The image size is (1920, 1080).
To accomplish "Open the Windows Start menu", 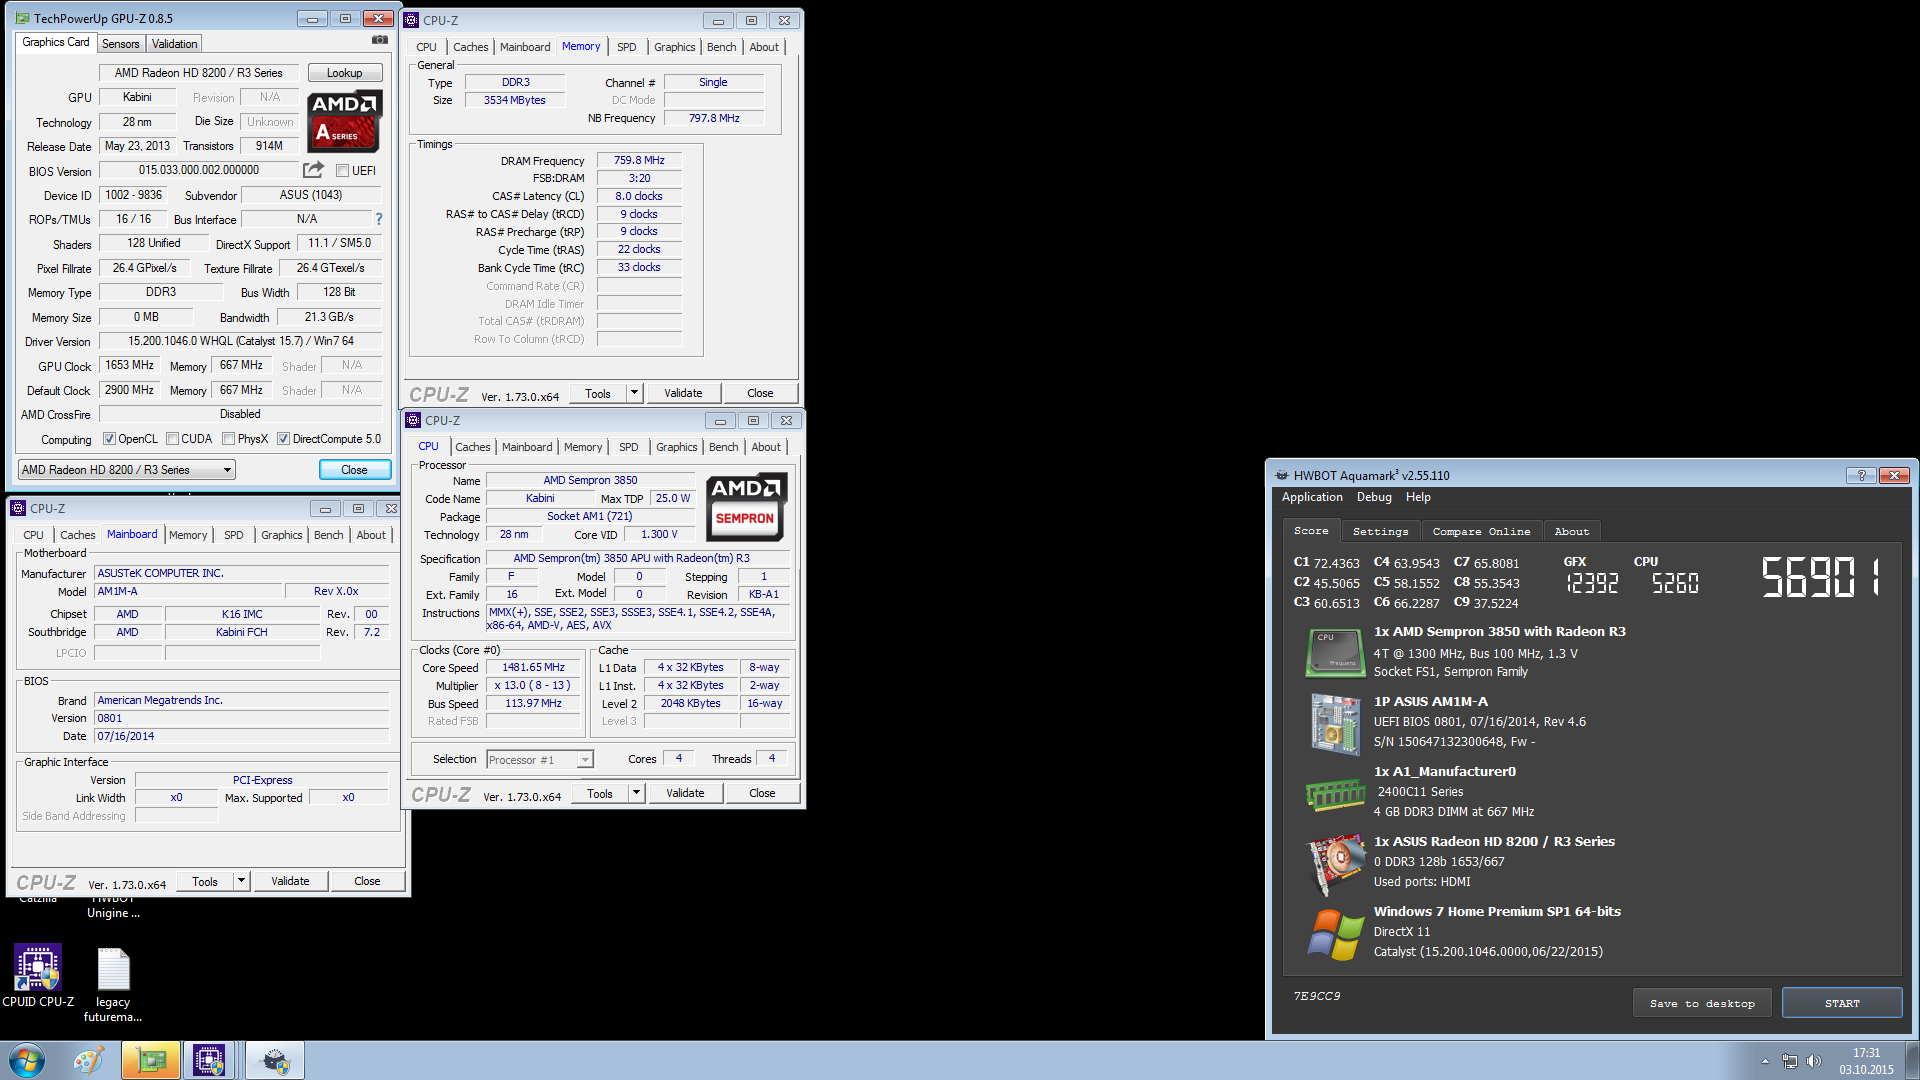I will coord(27,1060).
